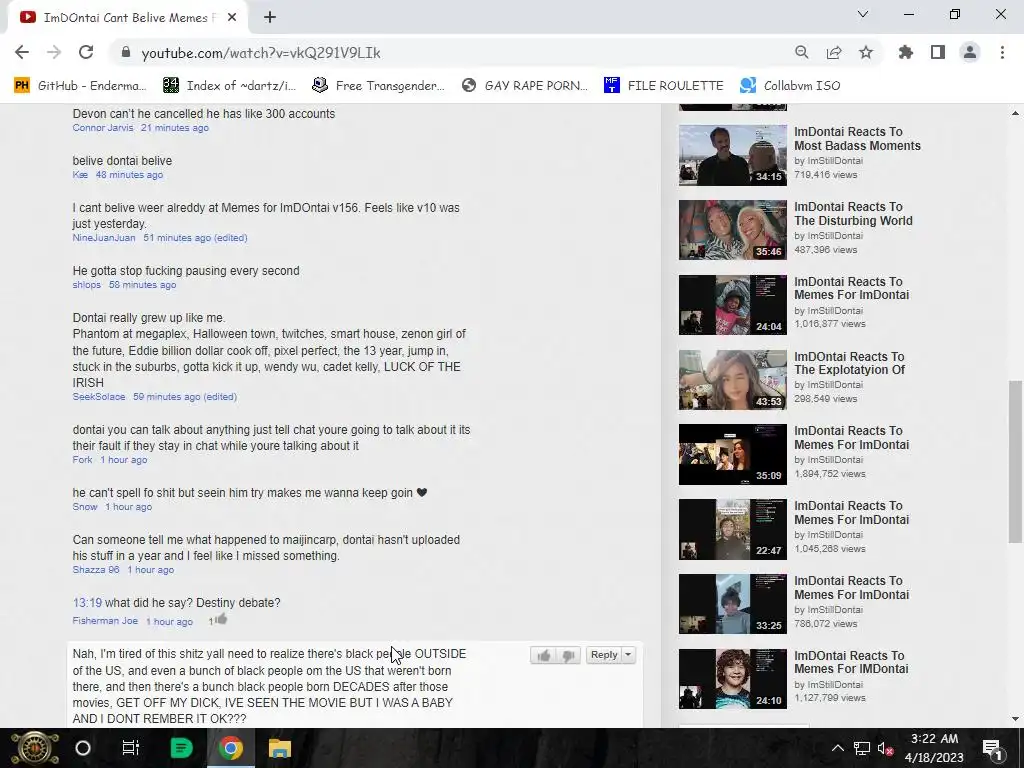
Task: Expand the dropdown arrow beside Reply
Action: [x=628, y=655]
